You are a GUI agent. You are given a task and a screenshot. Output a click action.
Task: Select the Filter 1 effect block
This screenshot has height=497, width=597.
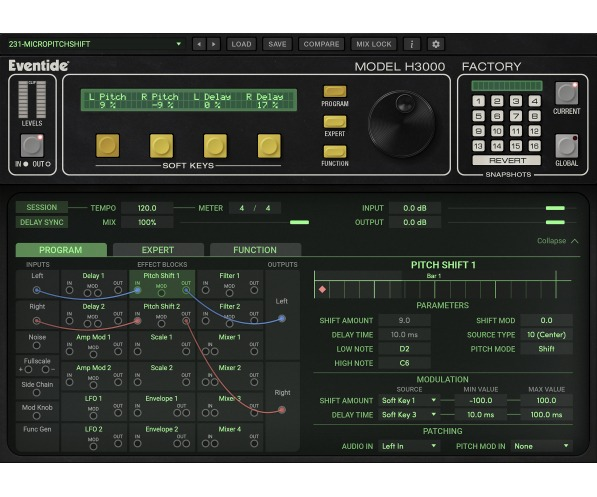point(230,284)
